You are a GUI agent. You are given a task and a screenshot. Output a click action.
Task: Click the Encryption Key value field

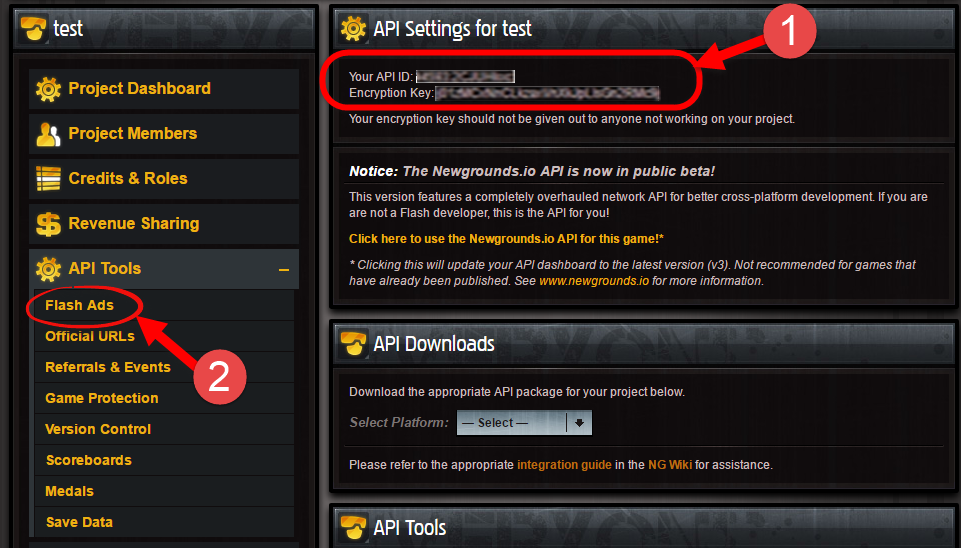[x=547, y=93]
